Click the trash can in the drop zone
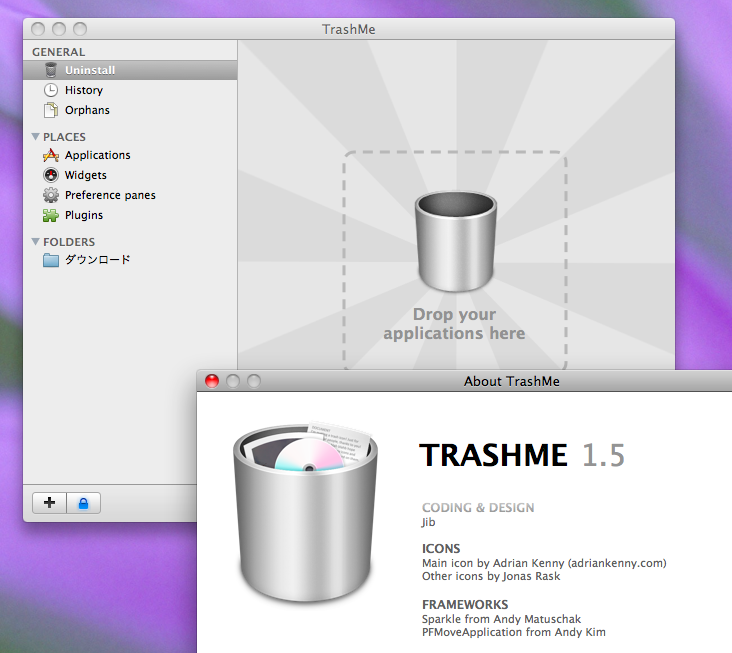Viewport: 732px width, 653px height. (455, 243)
